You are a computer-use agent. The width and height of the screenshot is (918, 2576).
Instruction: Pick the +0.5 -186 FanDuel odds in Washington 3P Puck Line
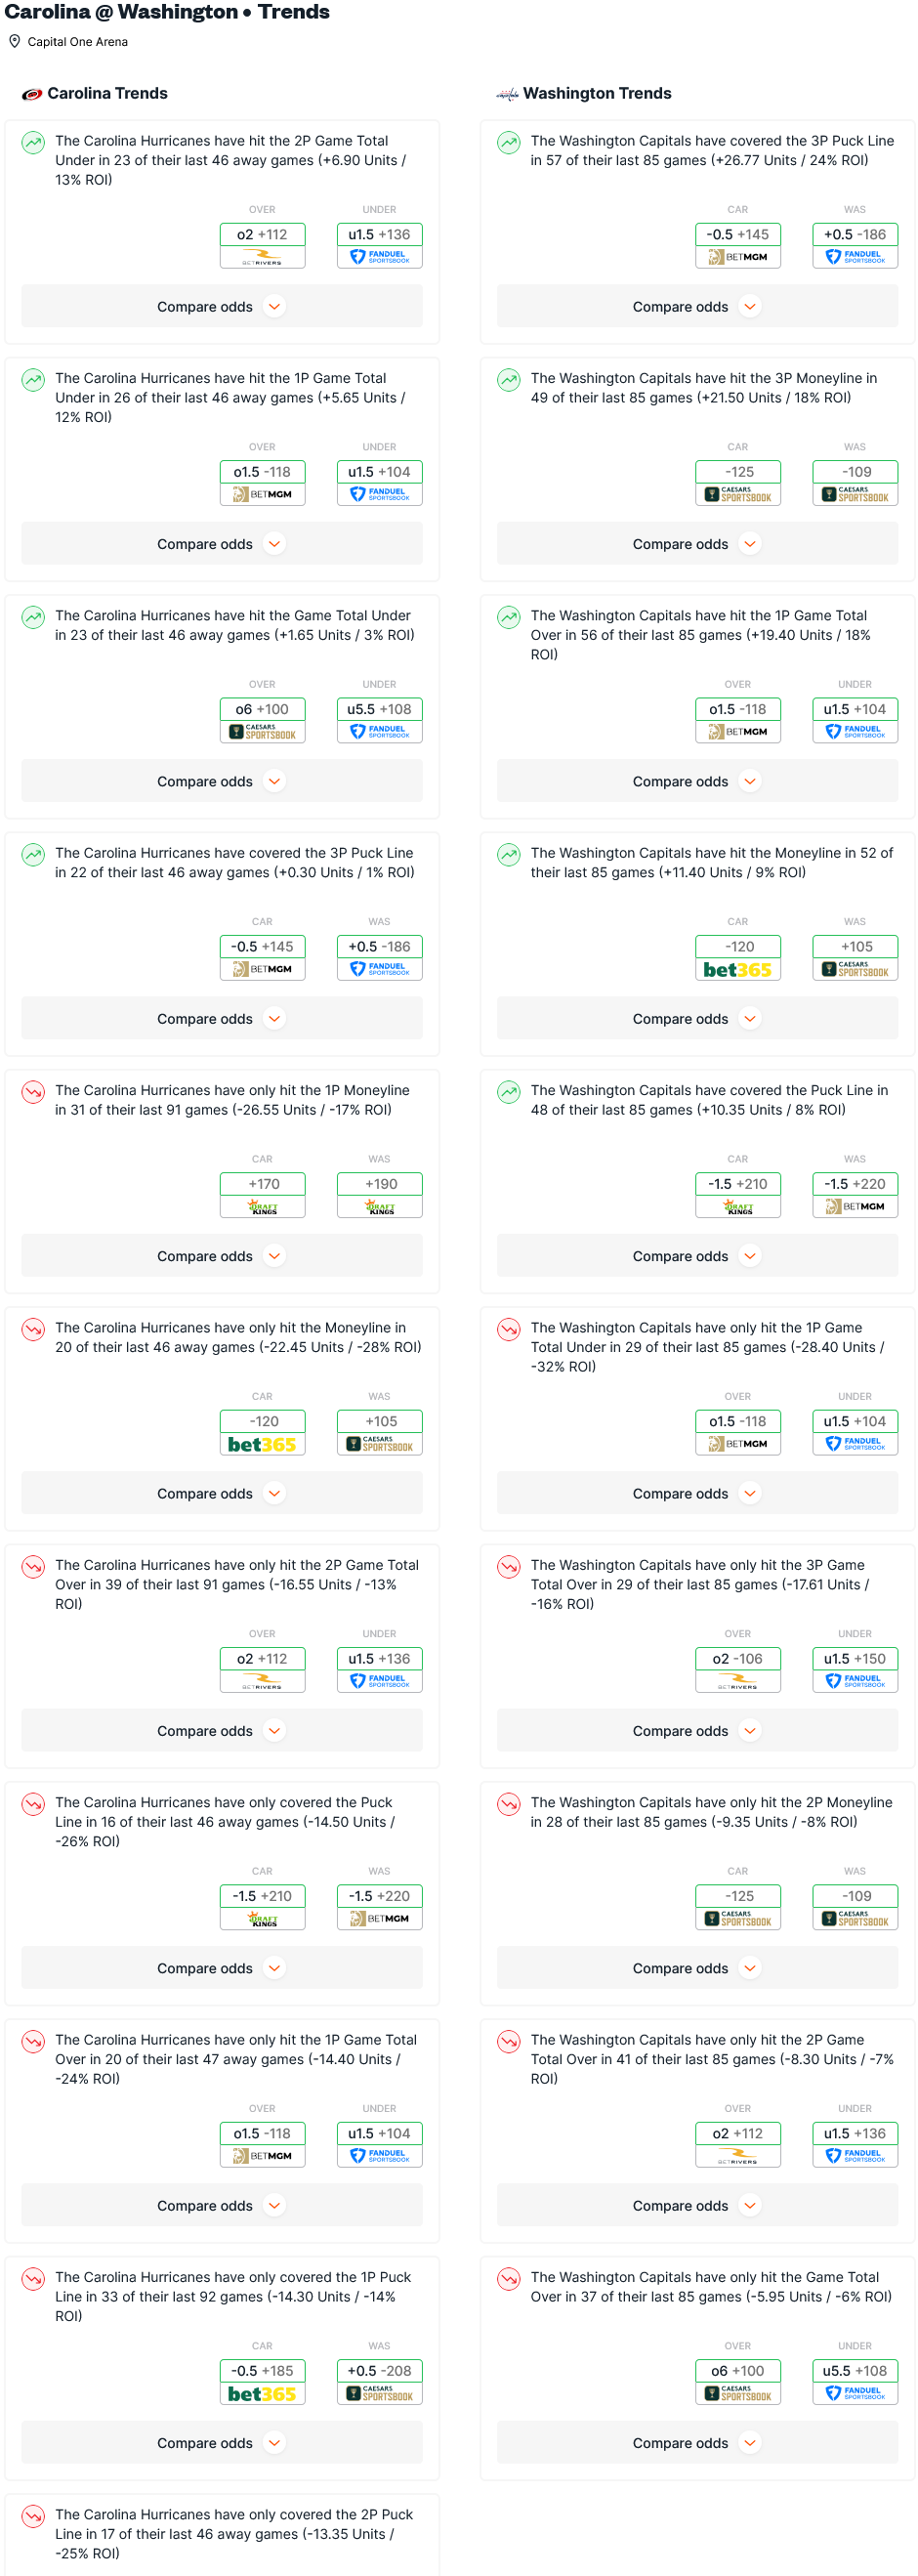coord(854,245)
